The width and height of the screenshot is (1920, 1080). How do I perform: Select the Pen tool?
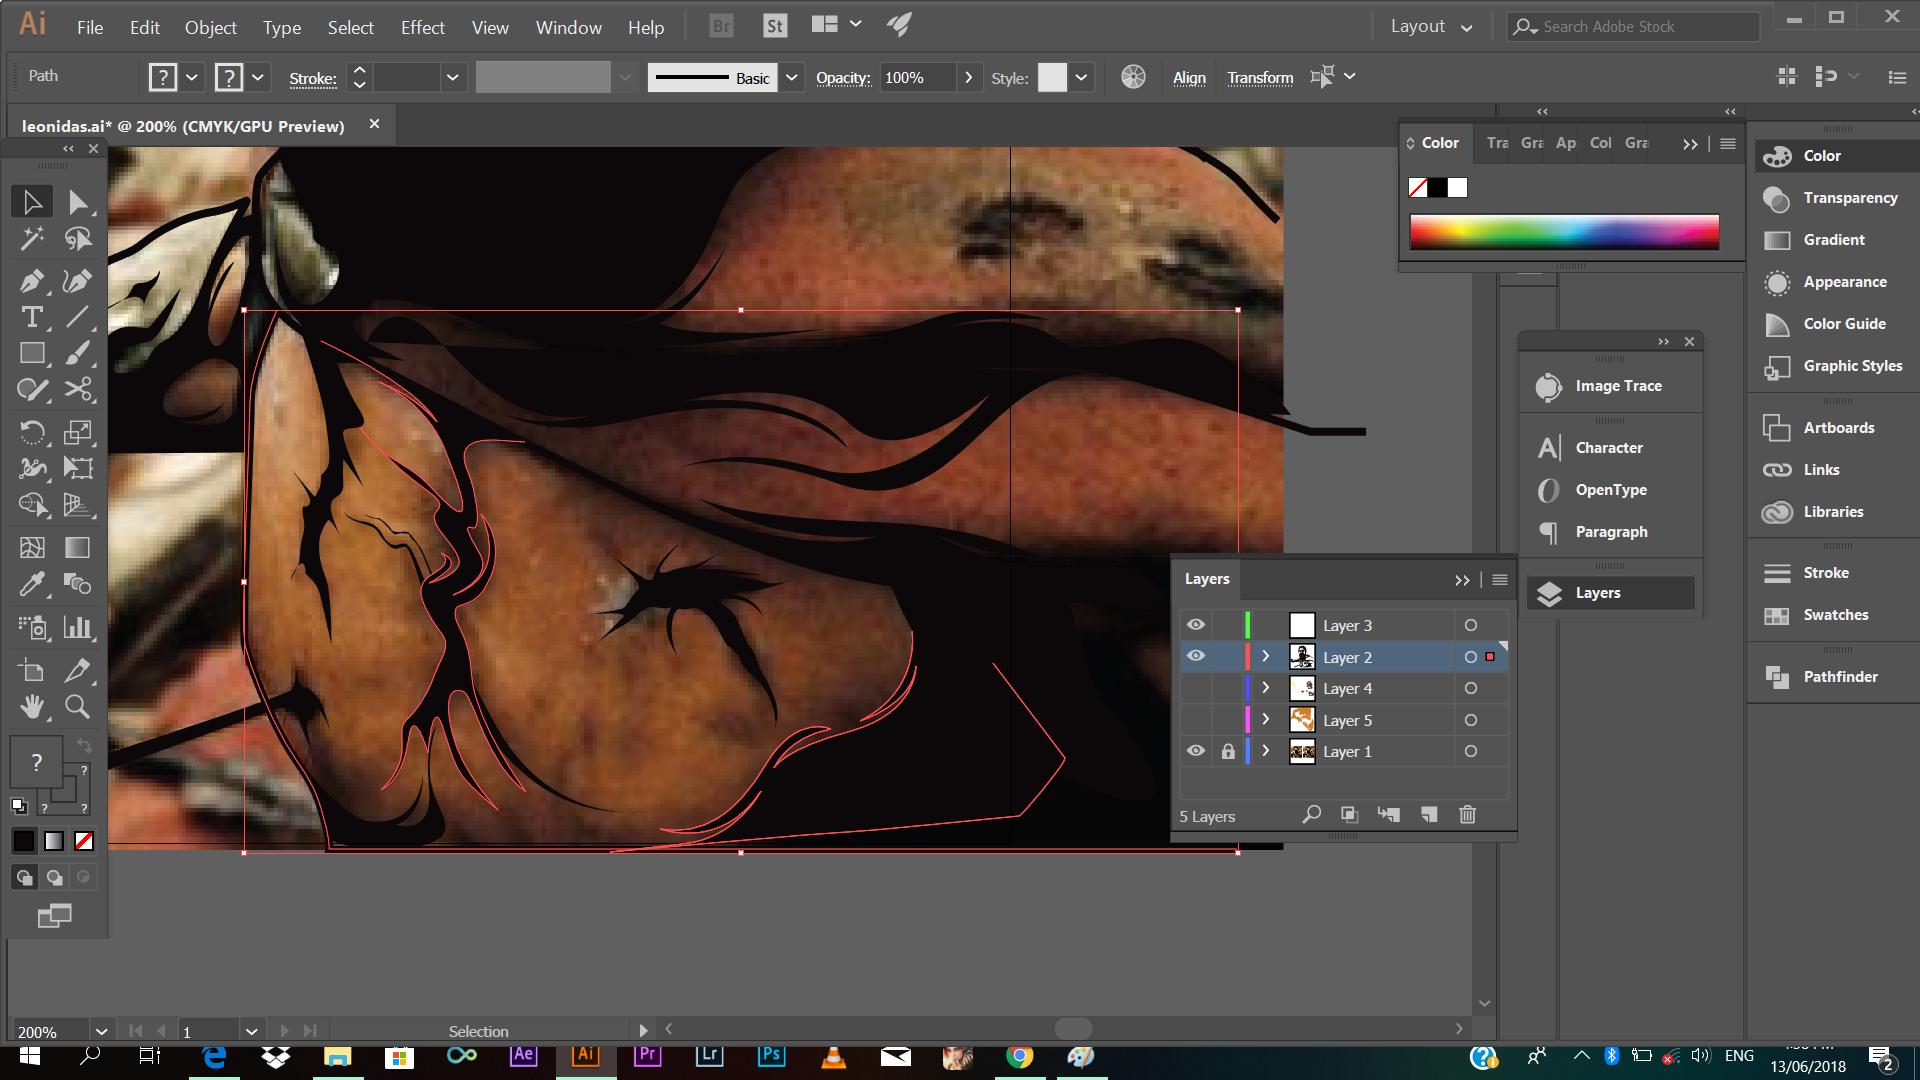click(x=31, y=281)
